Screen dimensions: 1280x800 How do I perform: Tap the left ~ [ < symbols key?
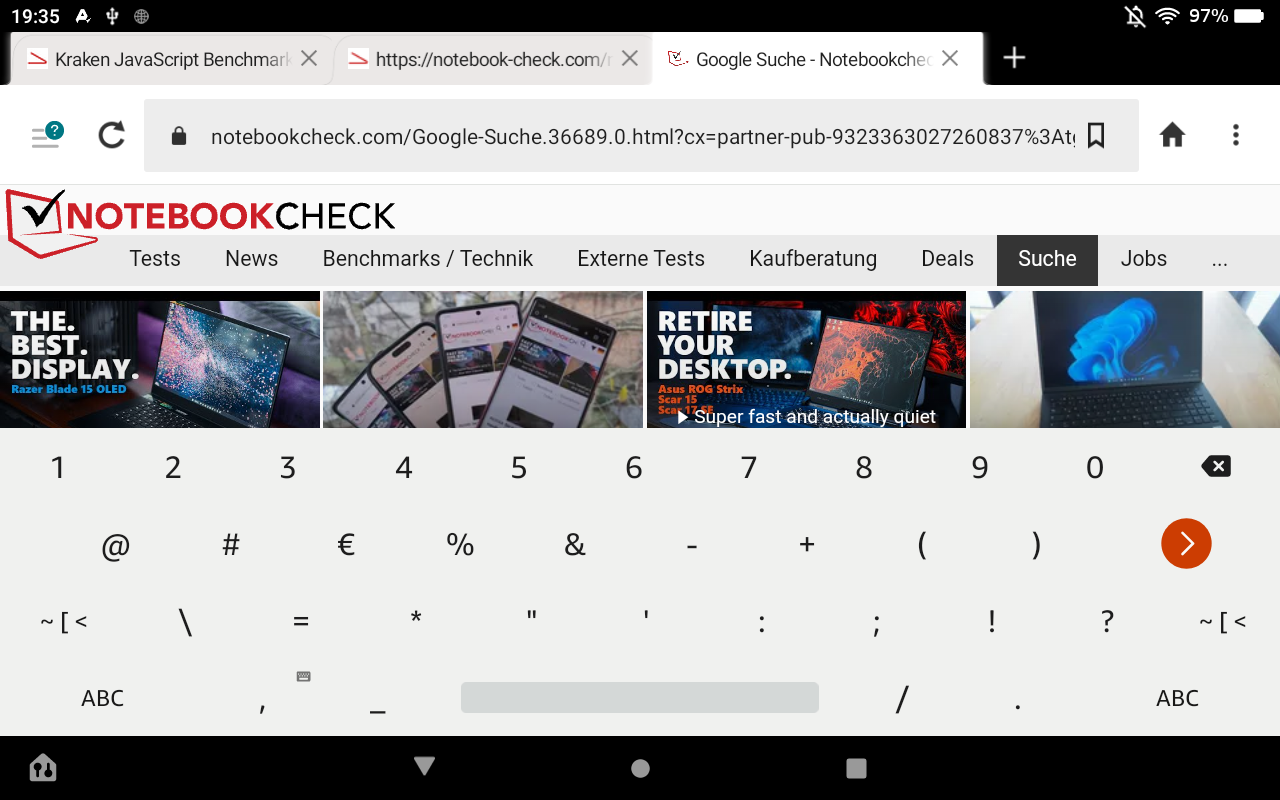(63, 622)
